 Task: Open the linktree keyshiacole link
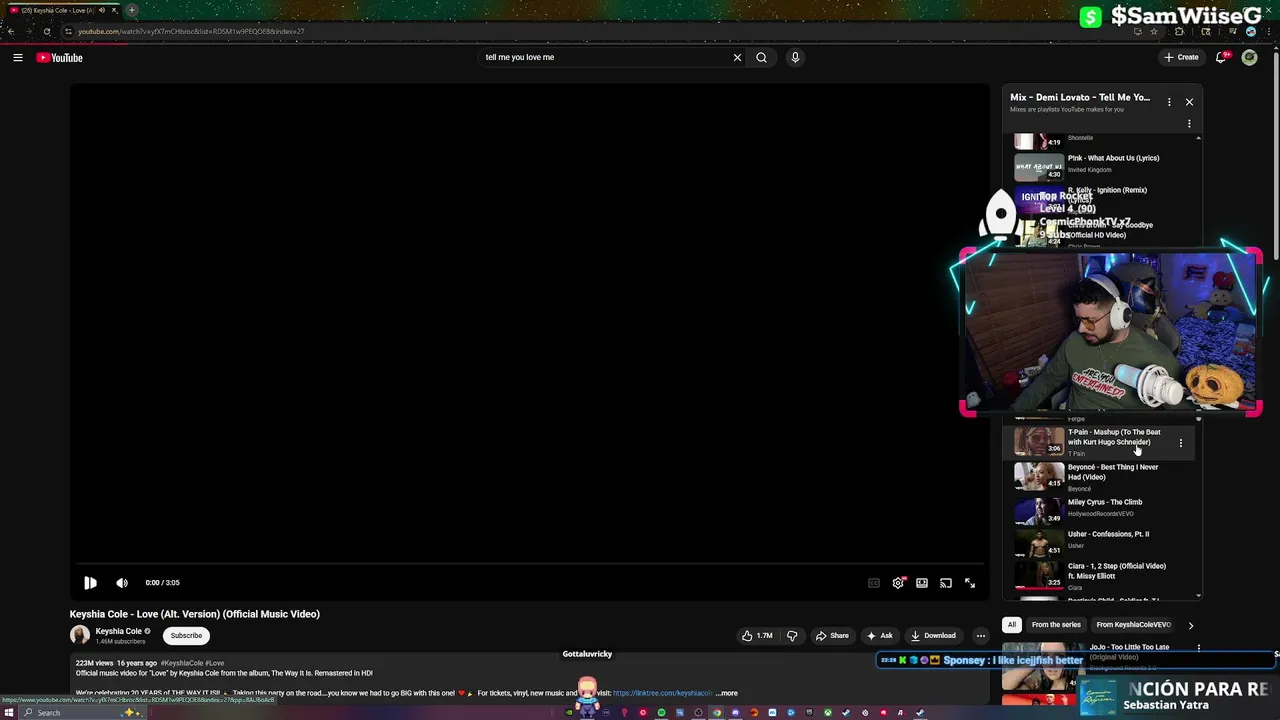coord(662,693)
